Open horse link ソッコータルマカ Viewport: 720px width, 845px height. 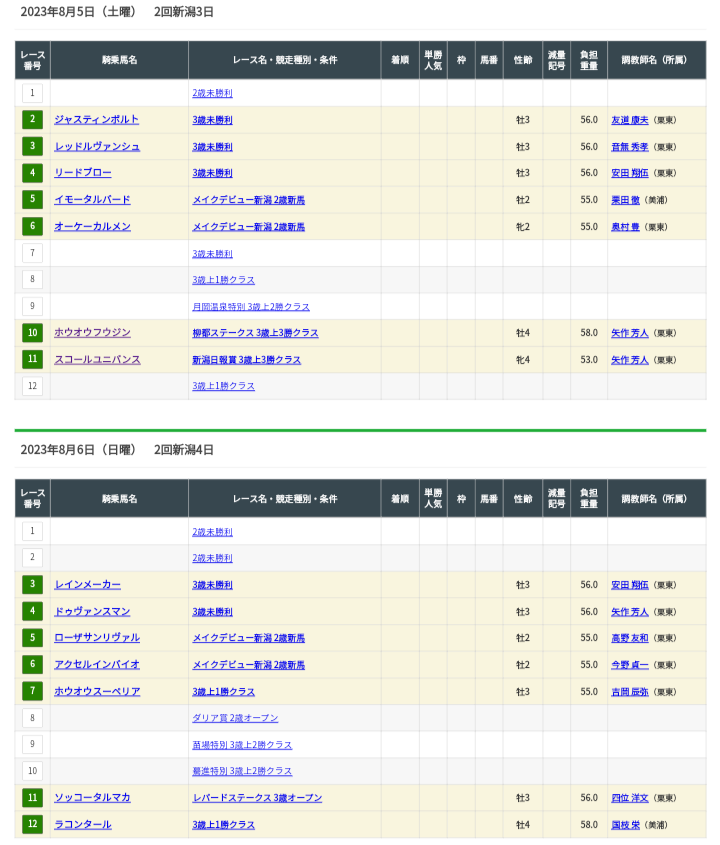92,798
